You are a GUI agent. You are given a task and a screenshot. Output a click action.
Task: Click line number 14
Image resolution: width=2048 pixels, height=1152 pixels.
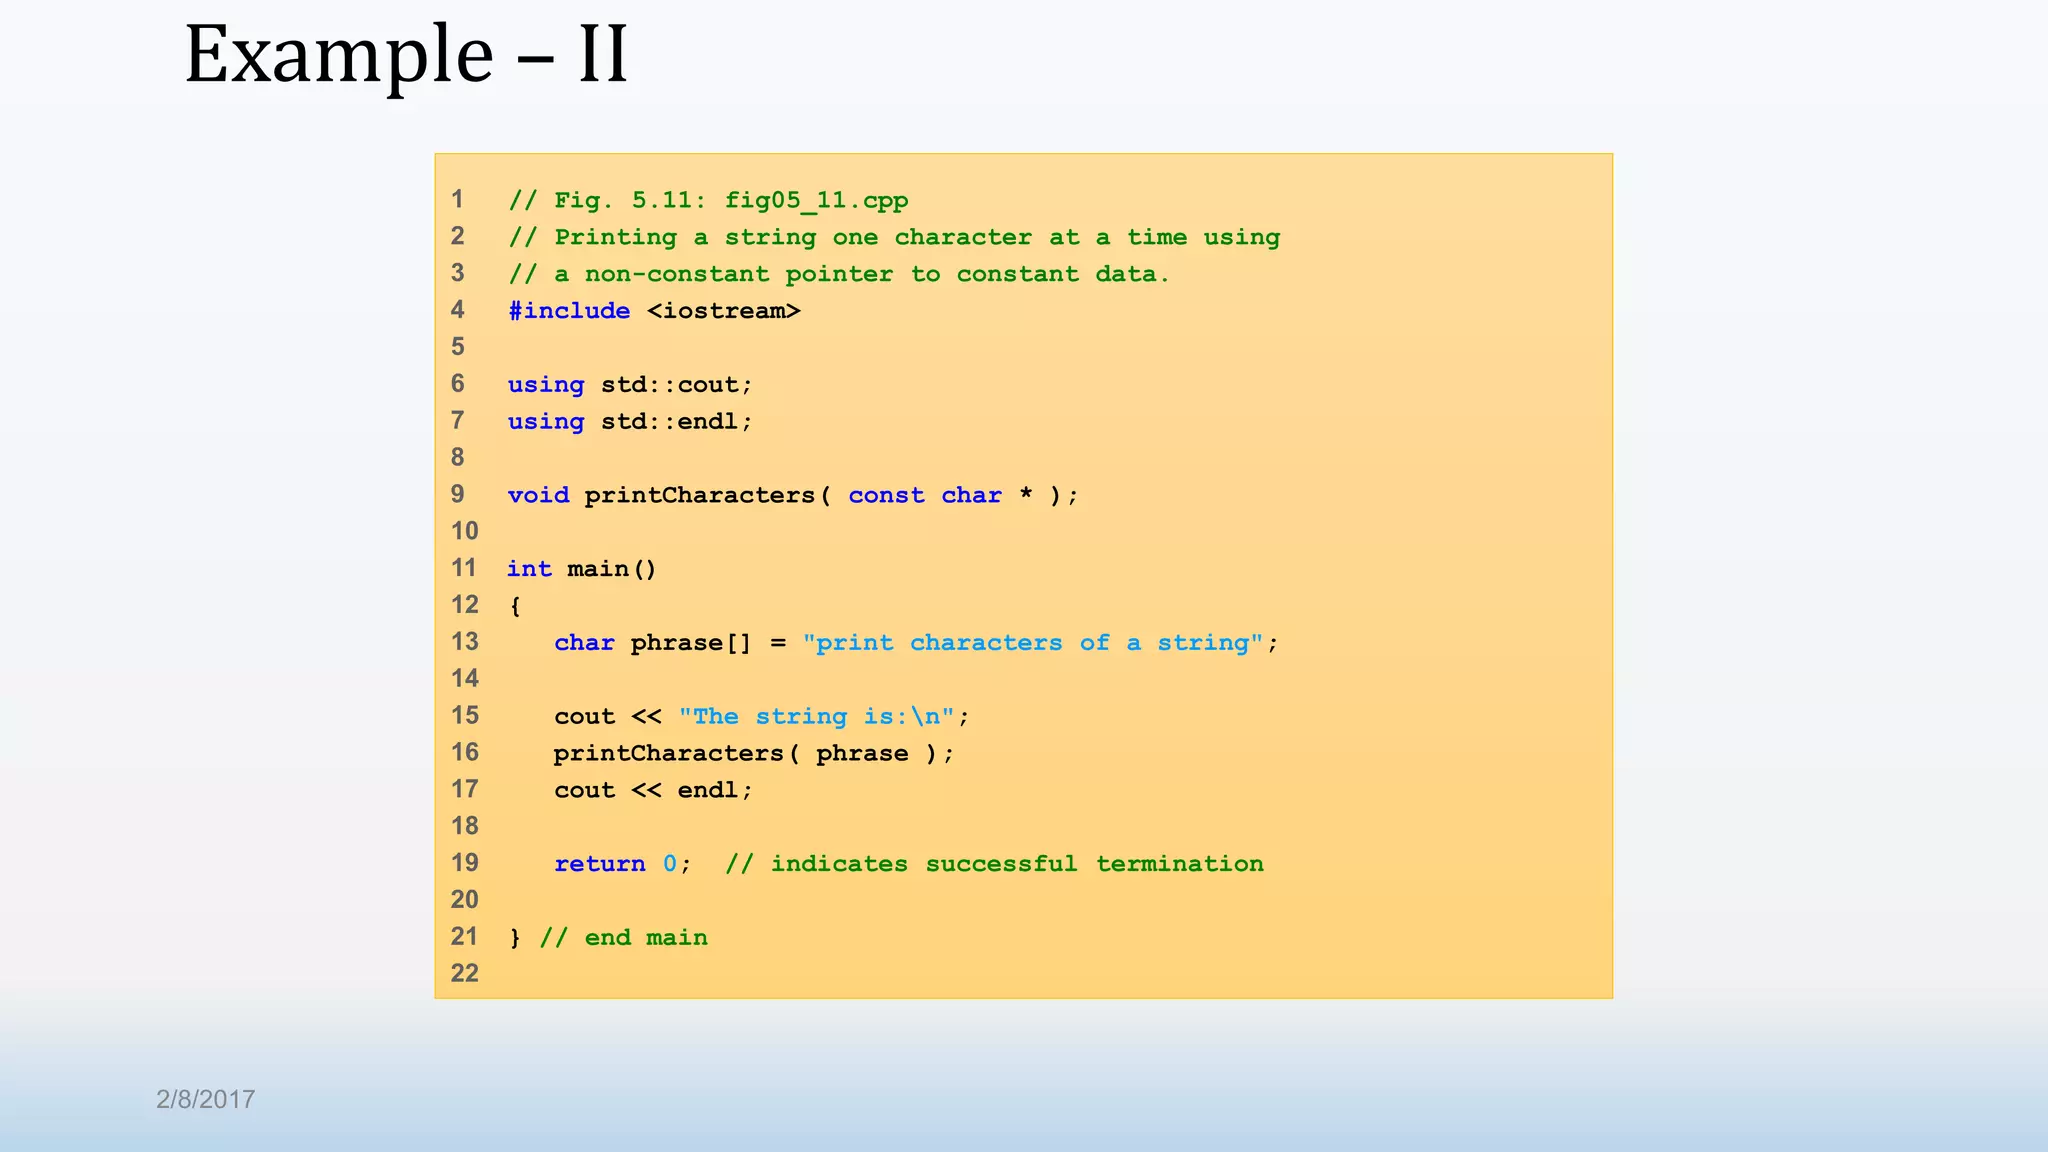465,679
